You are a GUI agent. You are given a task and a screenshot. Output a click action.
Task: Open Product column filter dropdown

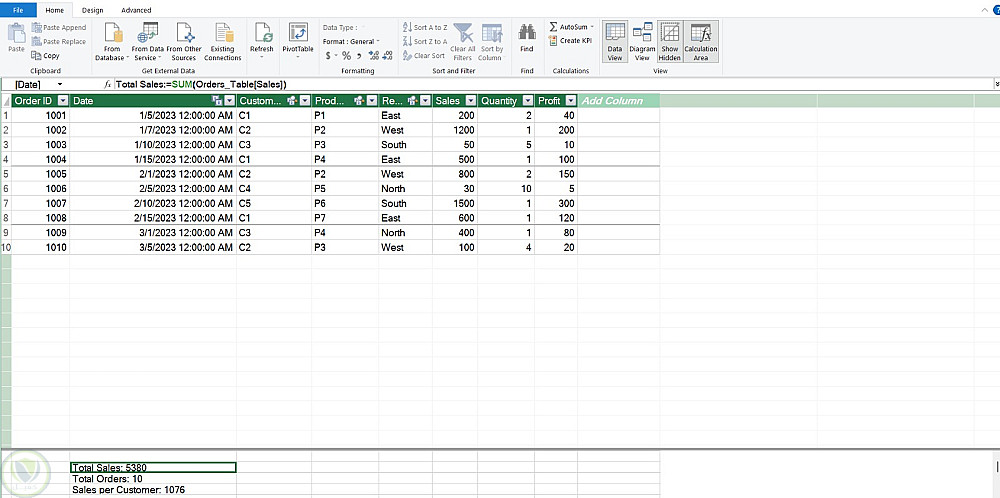(x=371, y=101)
